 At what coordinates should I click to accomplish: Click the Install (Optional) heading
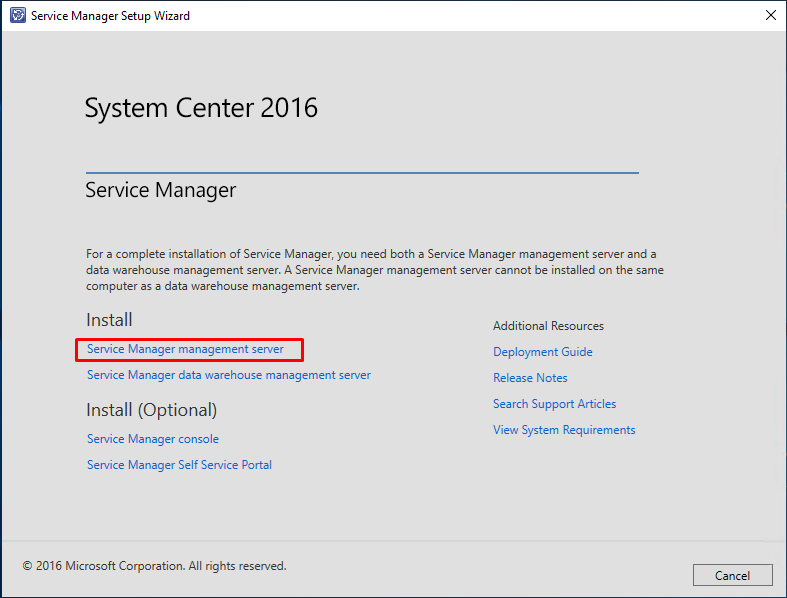[152, 410]
